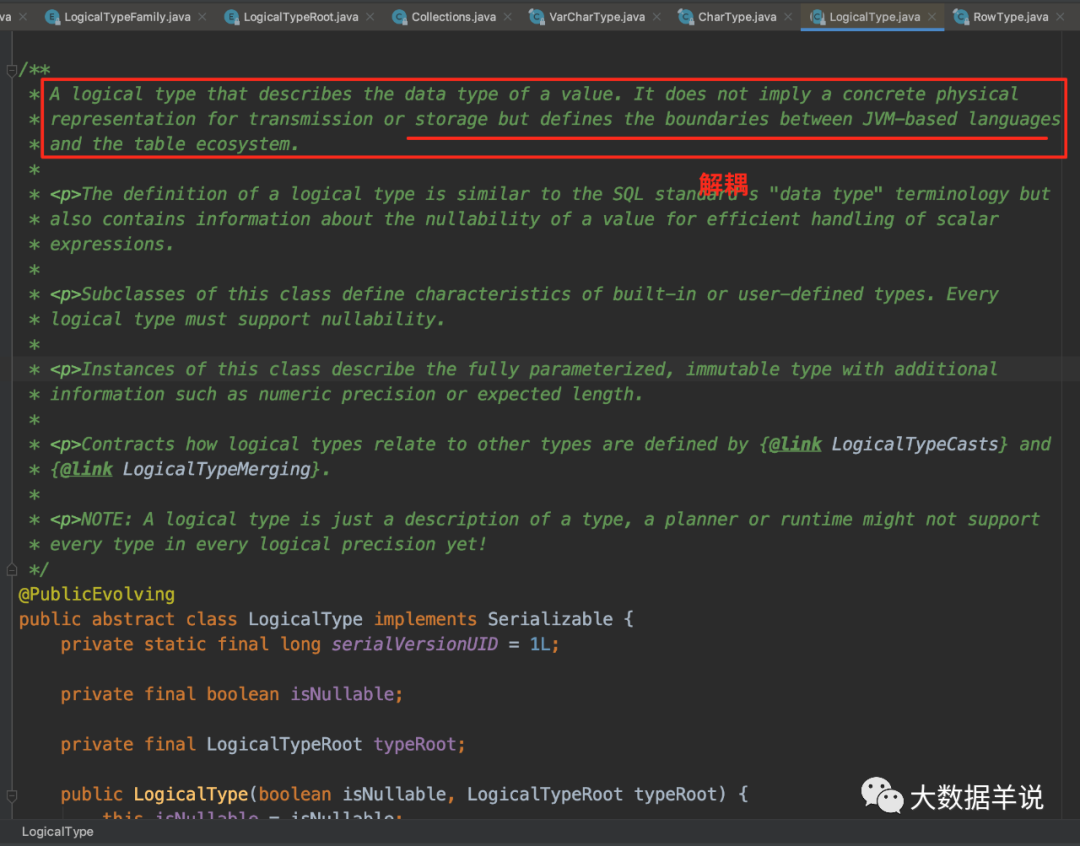Click the VarCharType.java class icon
This screenshot has width=1080, height=846.
536,17
